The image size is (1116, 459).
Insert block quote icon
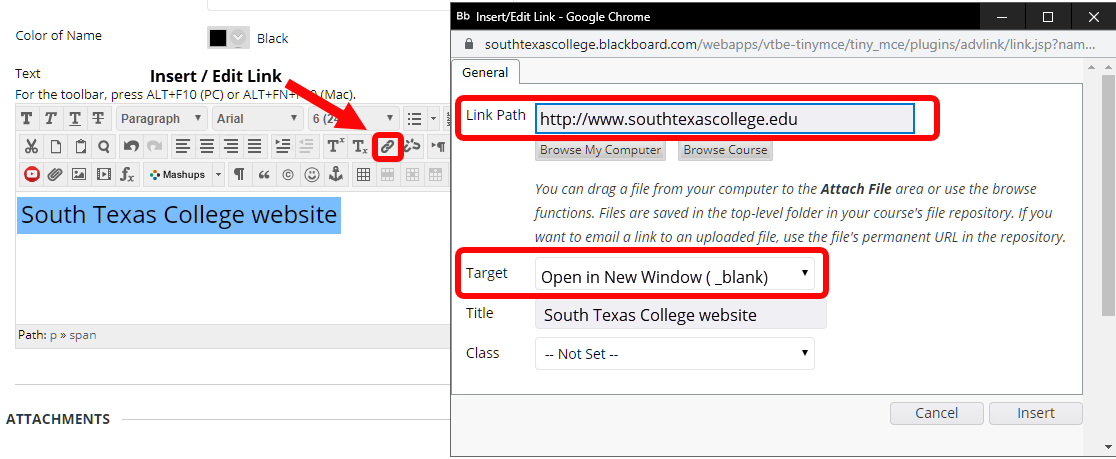click(x=264, y=174)
